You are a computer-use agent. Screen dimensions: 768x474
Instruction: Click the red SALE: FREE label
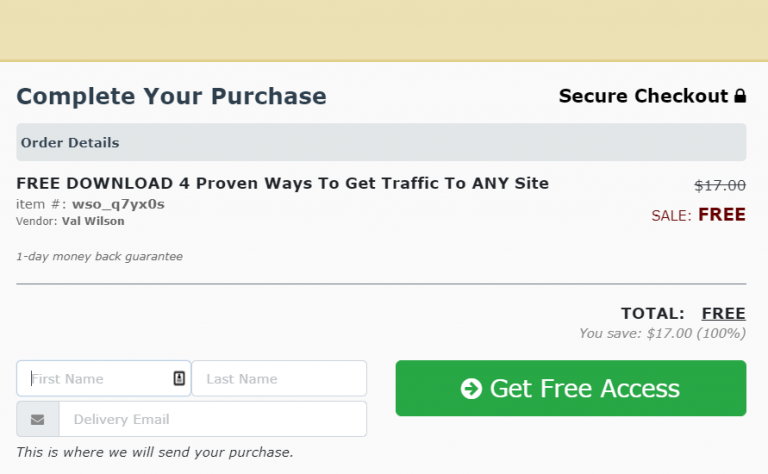tap(698, 214)
